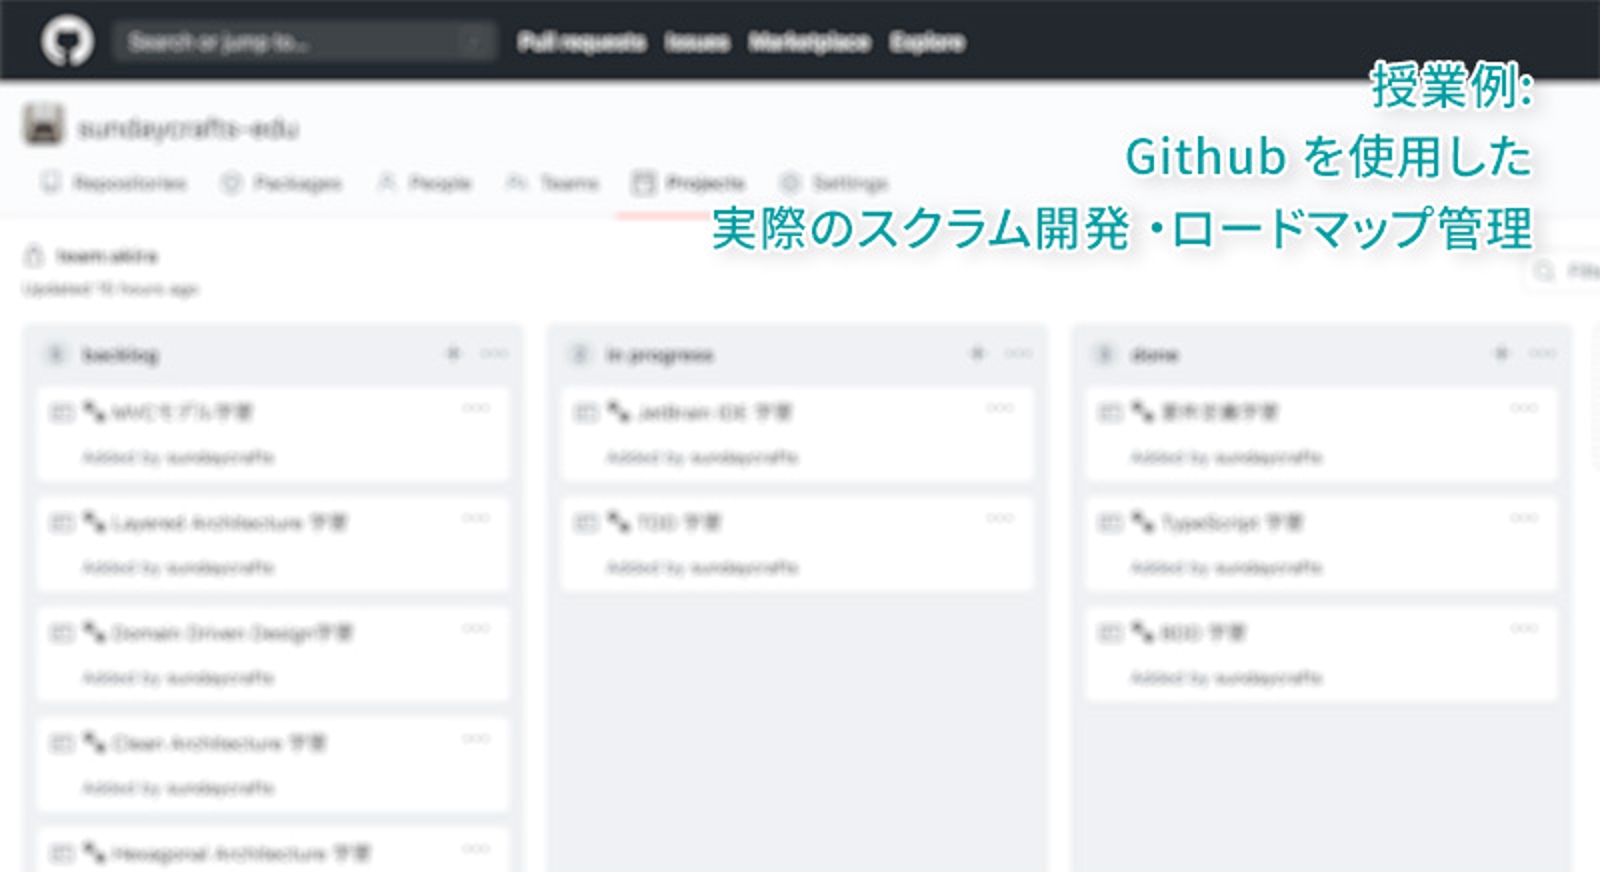Image resolution: width=1600 pixels, height=872 pixels.
Task: Add a card to the in progress column
Action: 977,353
